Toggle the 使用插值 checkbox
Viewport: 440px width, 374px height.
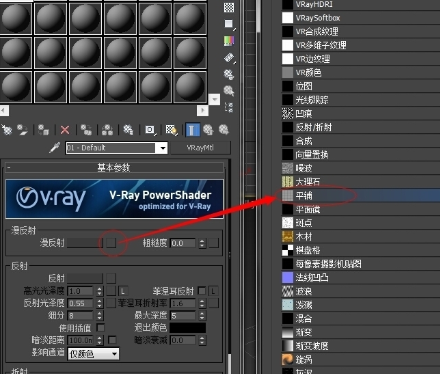tap(100, 328)
